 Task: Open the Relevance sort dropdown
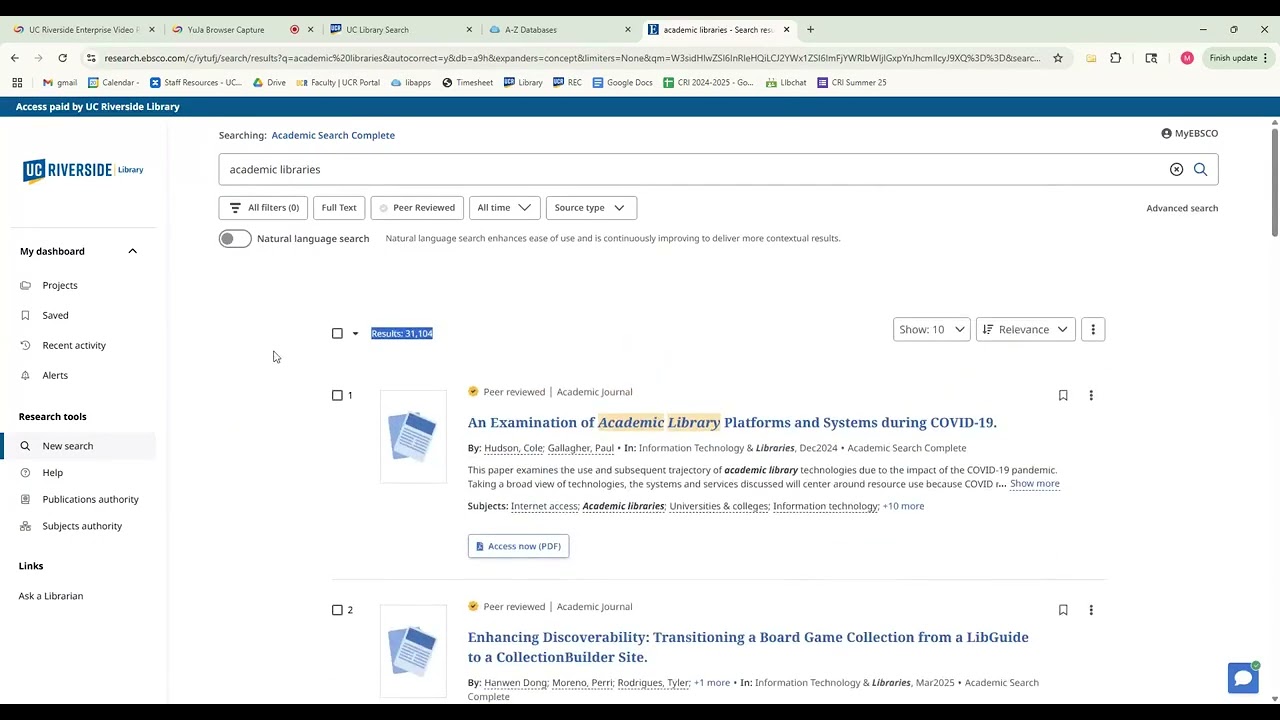pos(1025,330)
